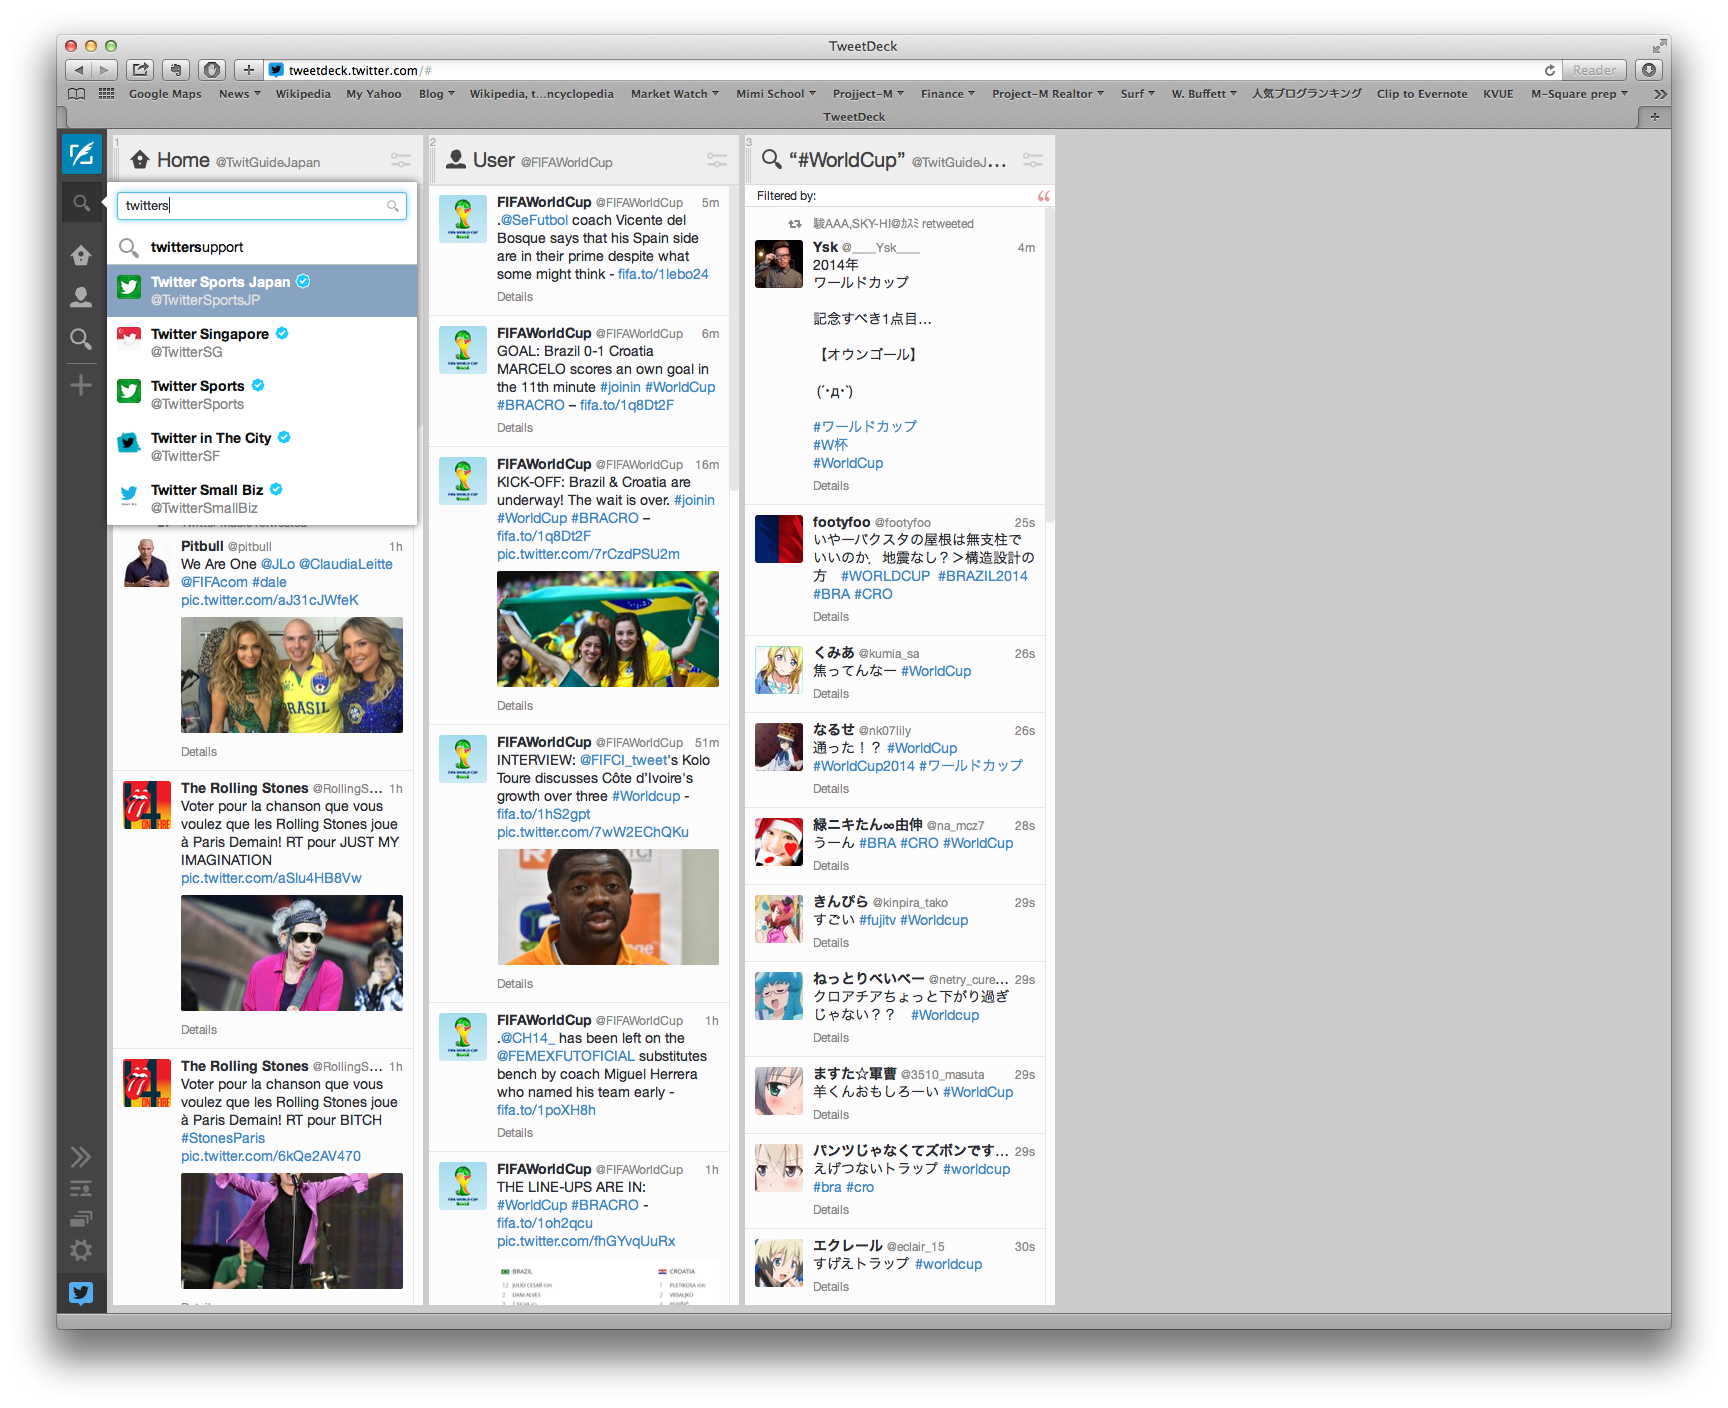Open User column filter settings icon
The width and height of the screenshot is (1728, 1408).
tap(717, 160)
